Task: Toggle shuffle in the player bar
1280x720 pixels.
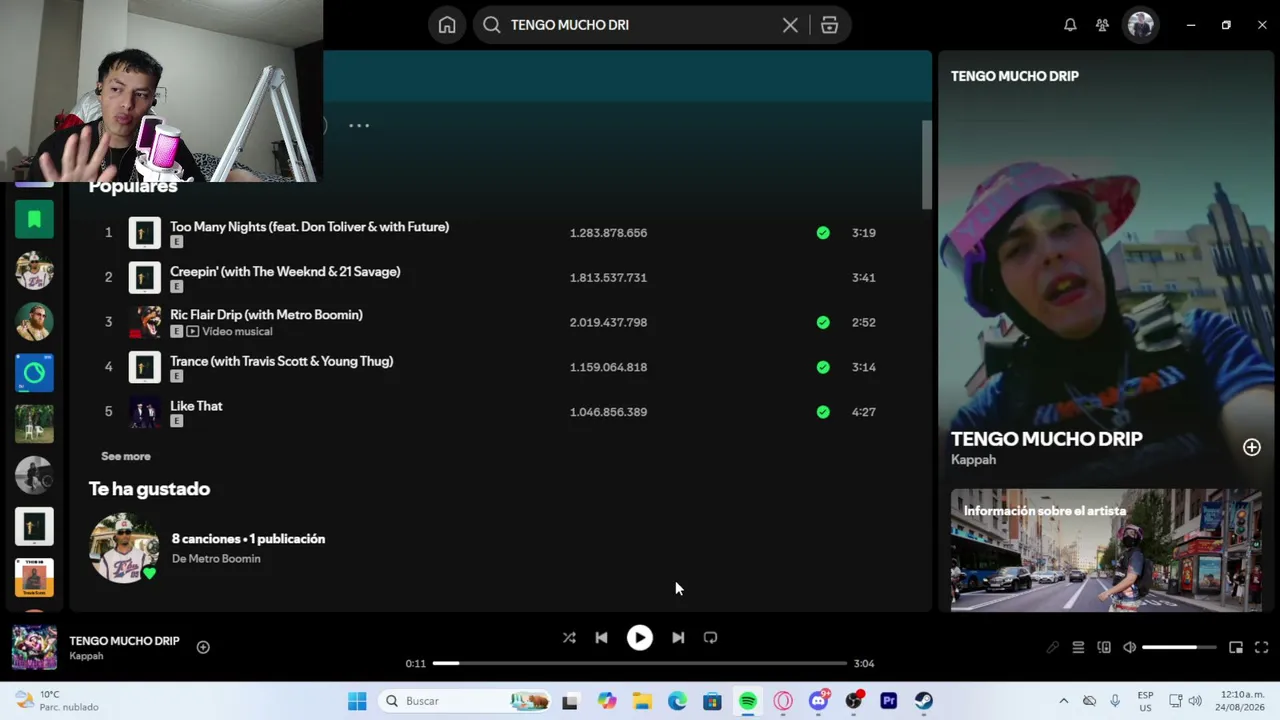Action: tap(569, 638)
